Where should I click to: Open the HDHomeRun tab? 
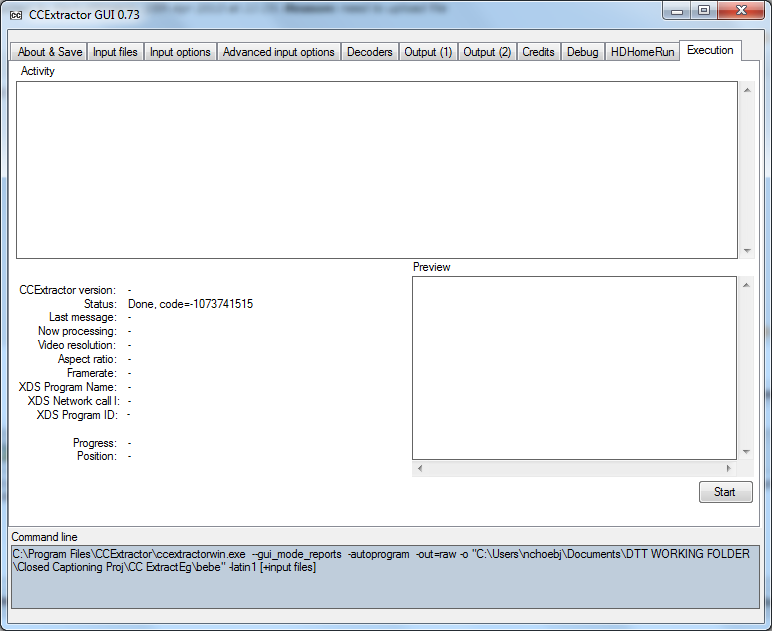pos(643,52)
